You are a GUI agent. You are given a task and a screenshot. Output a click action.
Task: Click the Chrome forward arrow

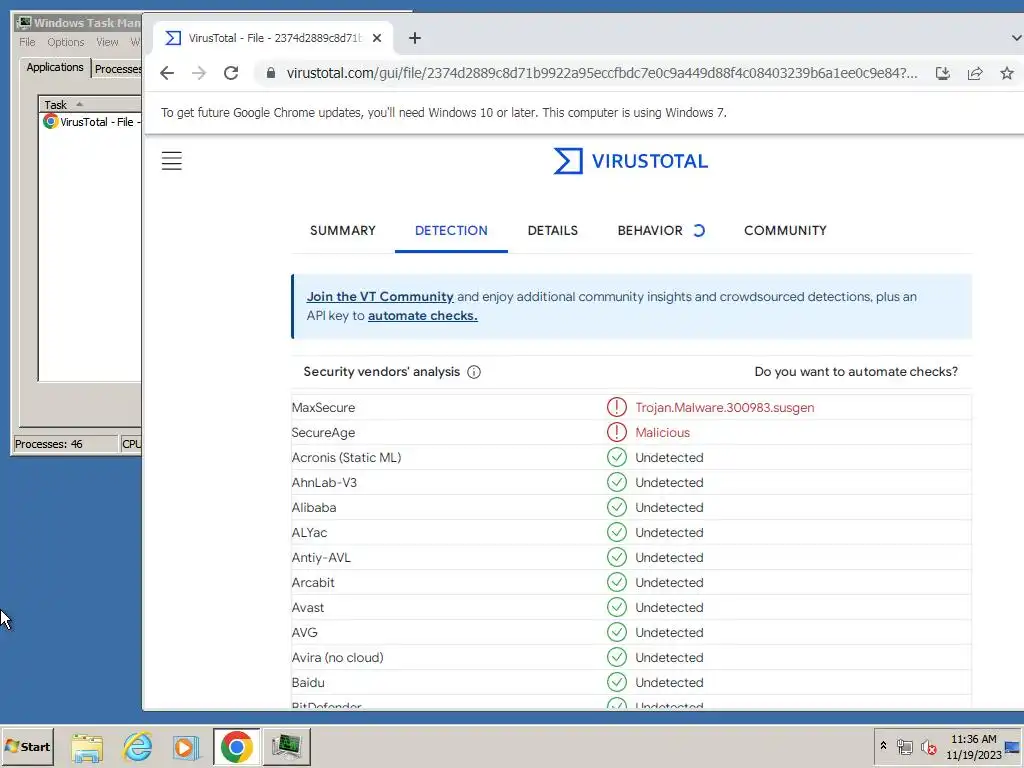(x=199, y=73)
